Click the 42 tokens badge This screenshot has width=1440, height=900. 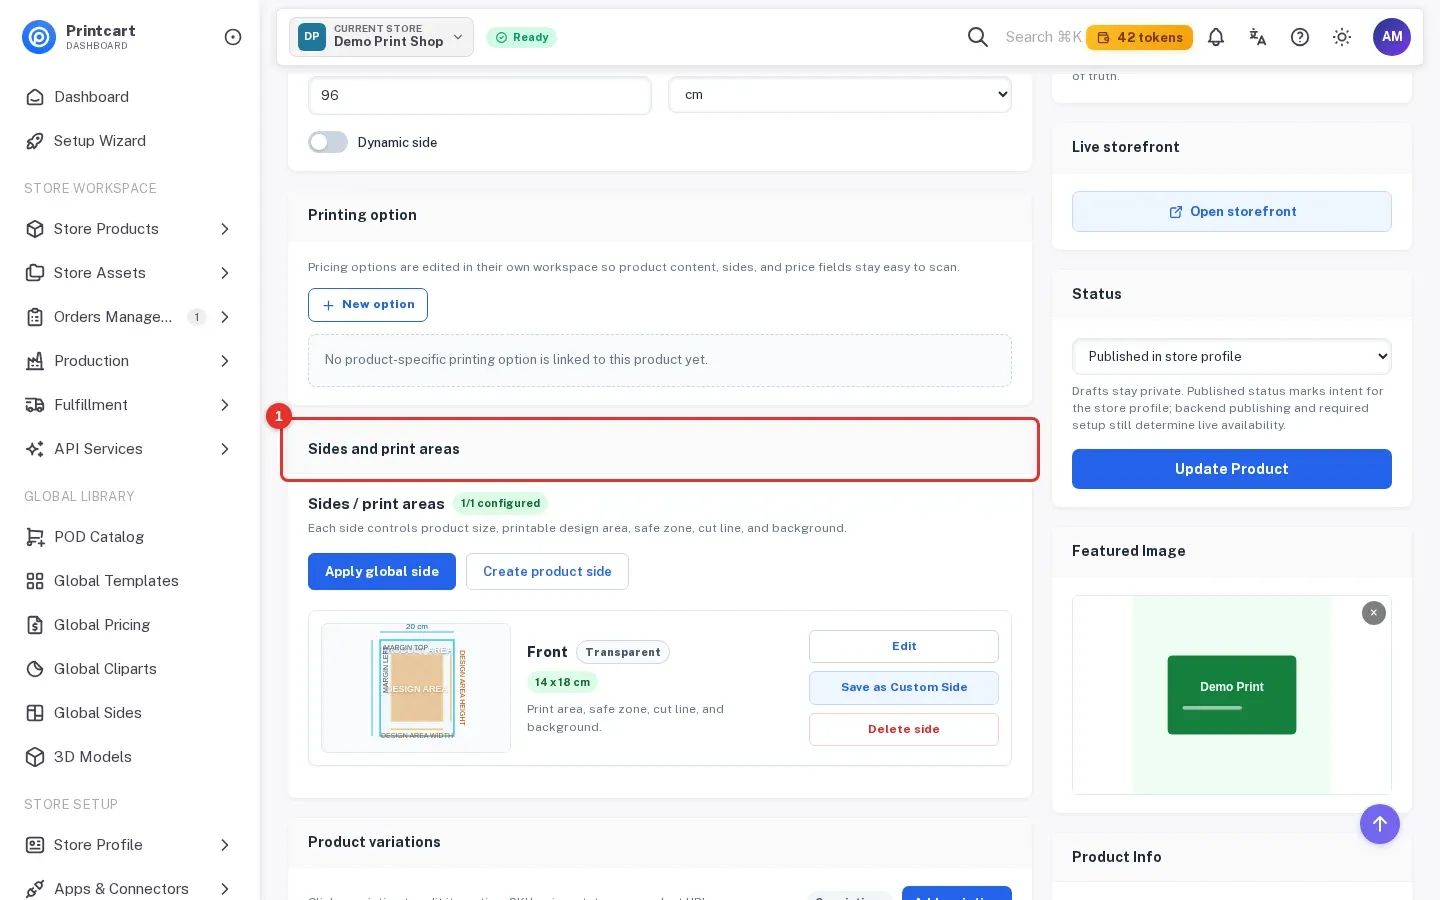[1140, 37]
